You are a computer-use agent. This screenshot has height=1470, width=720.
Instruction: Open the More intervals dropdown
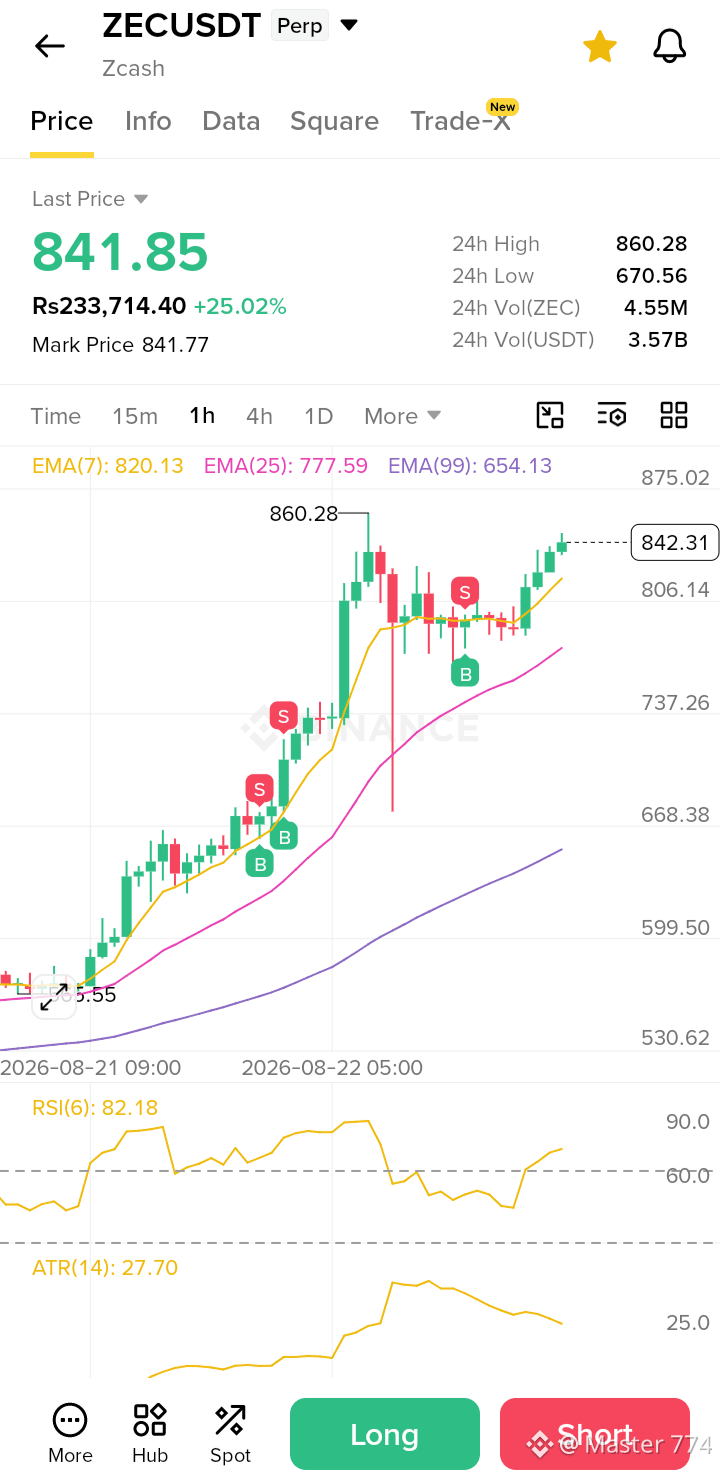pos(402,416)
